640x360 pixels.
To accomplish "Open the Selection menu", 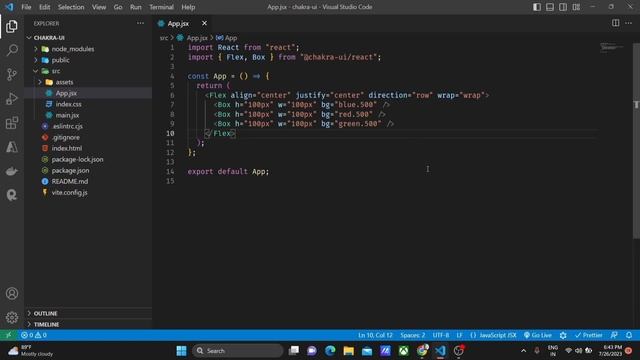I will pos(71,7).
